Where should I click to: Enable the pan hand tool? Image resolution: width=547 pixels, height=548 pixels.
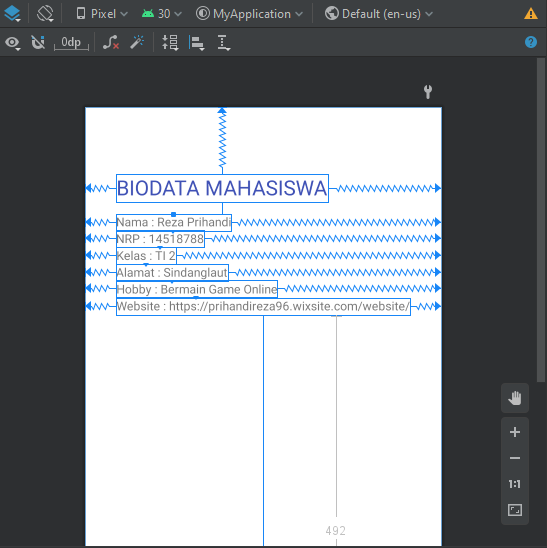click(x=515, y=398)
